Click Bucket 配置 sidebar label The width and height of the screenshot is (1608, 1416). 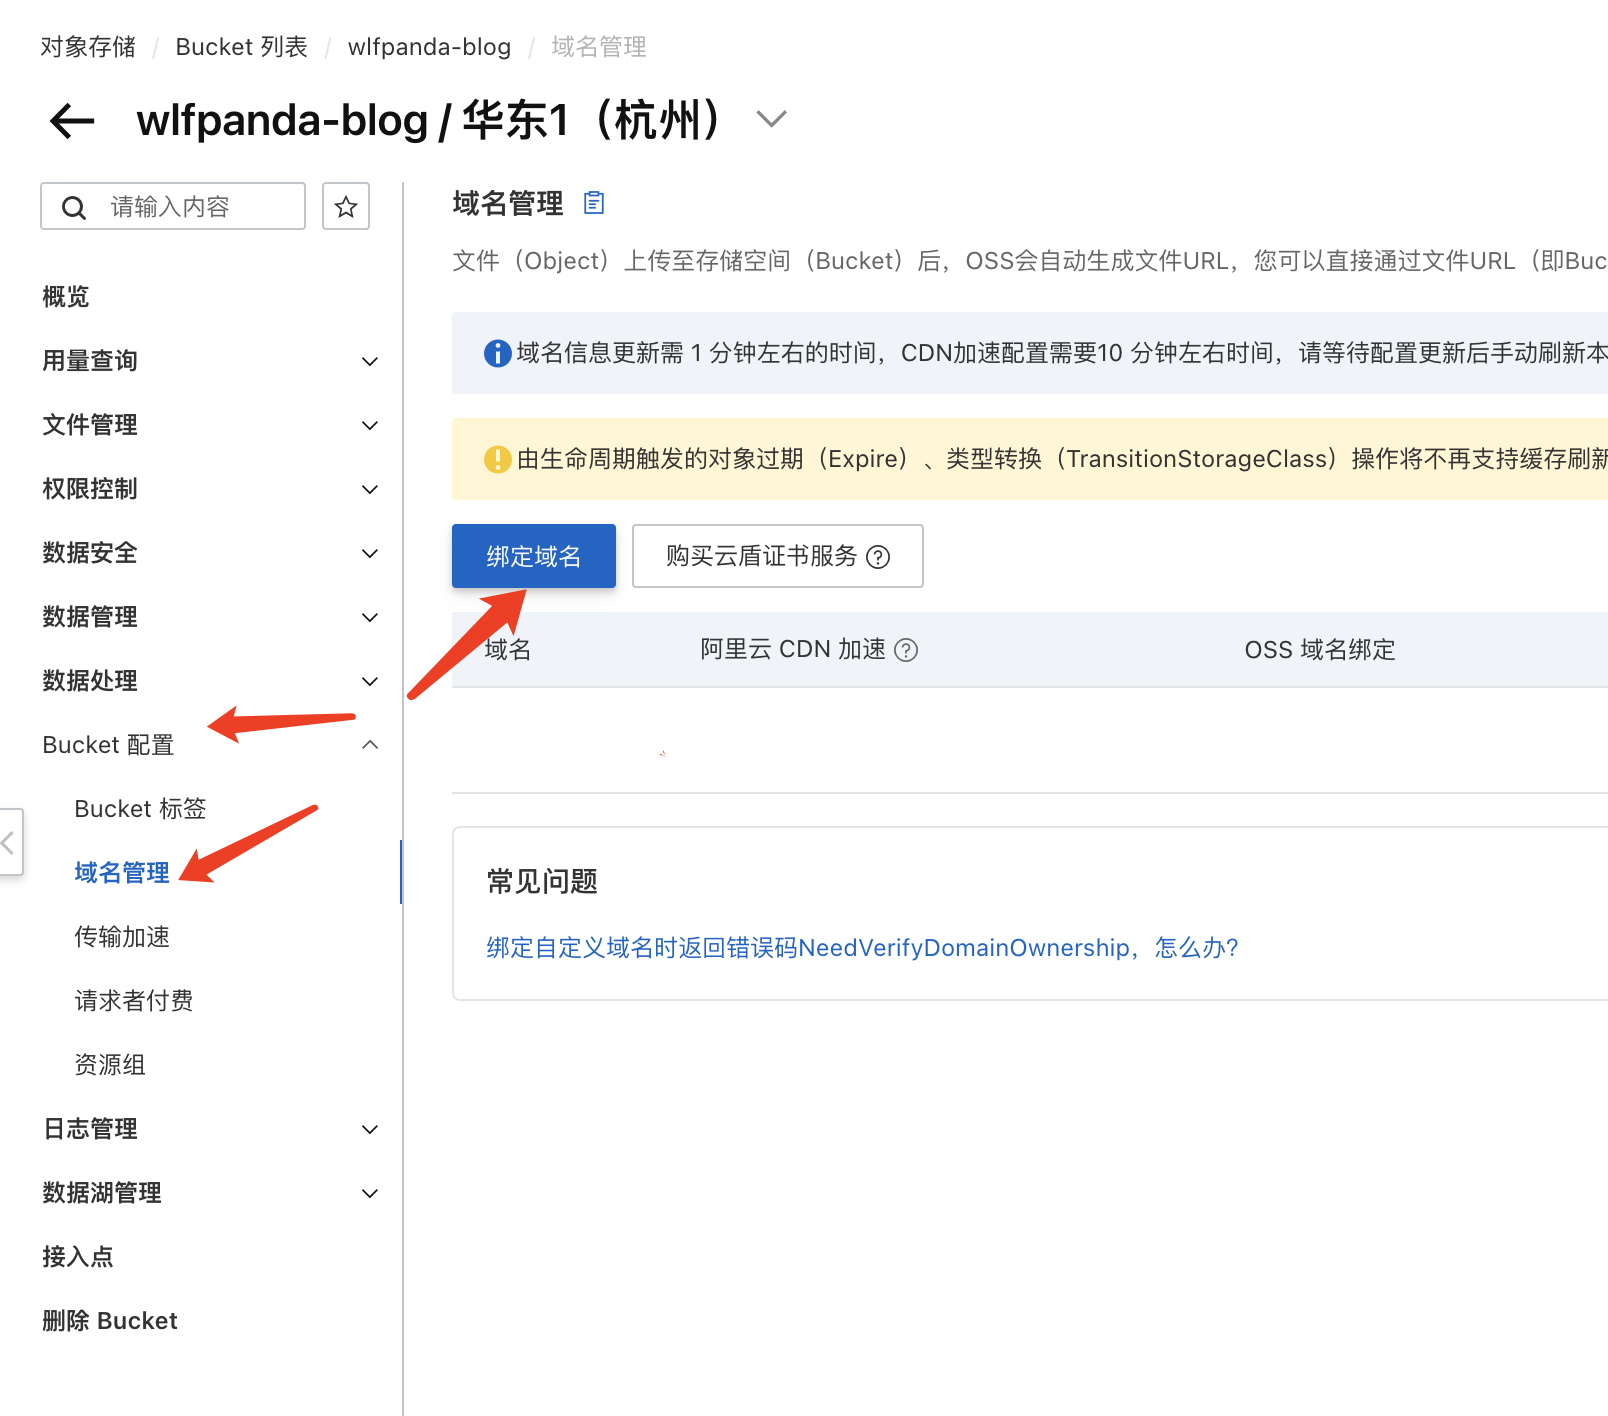click(108, 745)
